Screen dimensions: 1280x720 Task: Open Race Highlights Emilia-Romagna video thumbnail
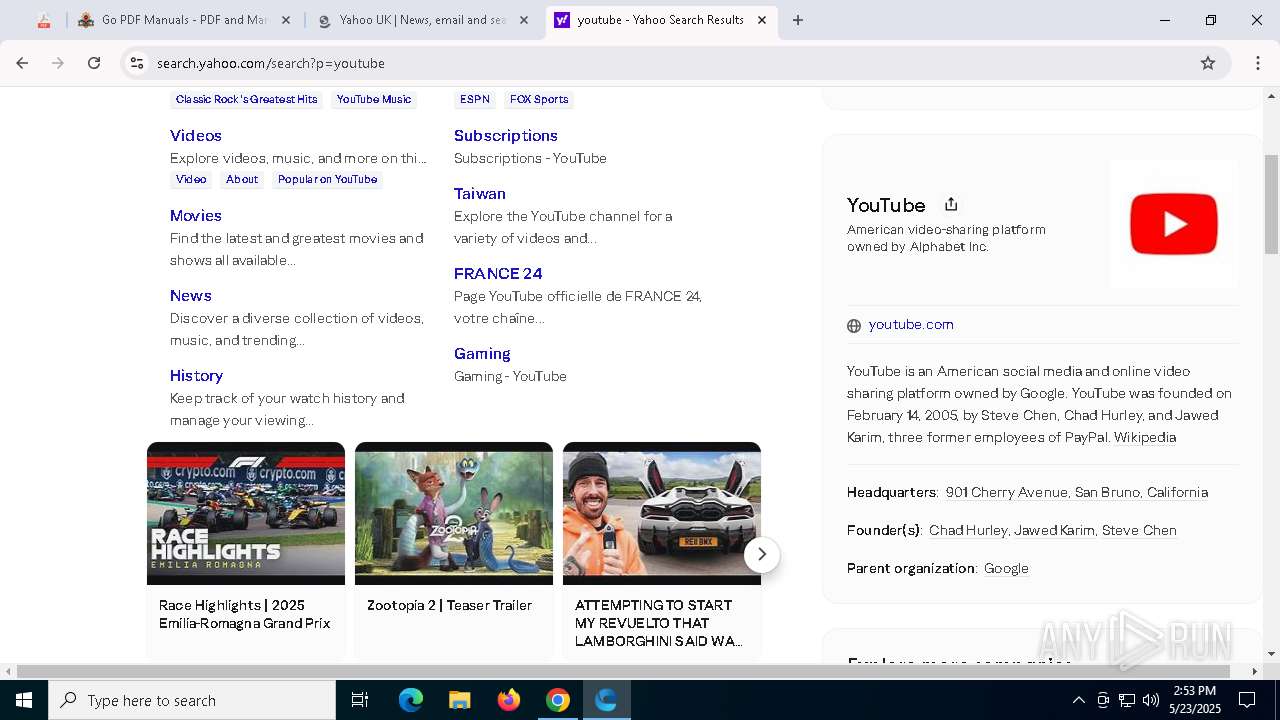click(x=246, y=513)
